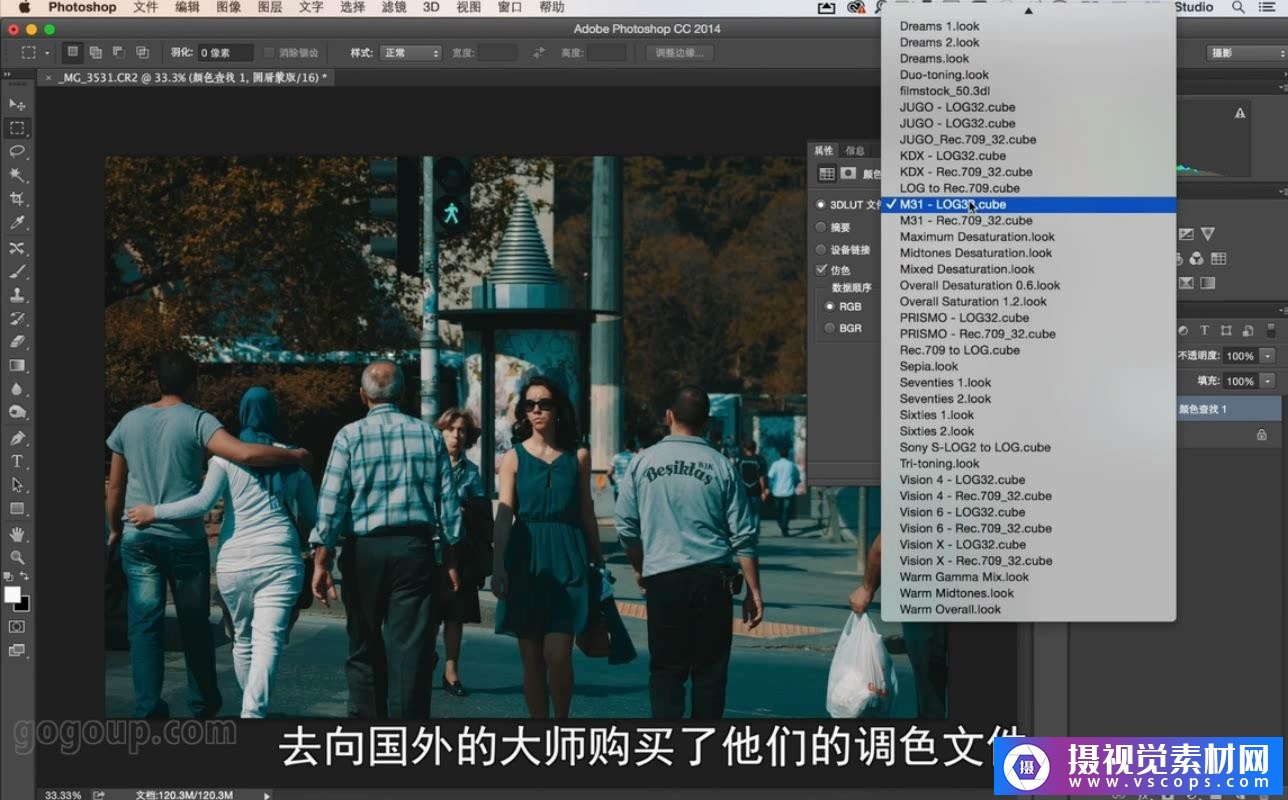Choose Sepia.look from the LUT list
The image size is (1288, 800).
pyautogui.click(x=929, y=366)
